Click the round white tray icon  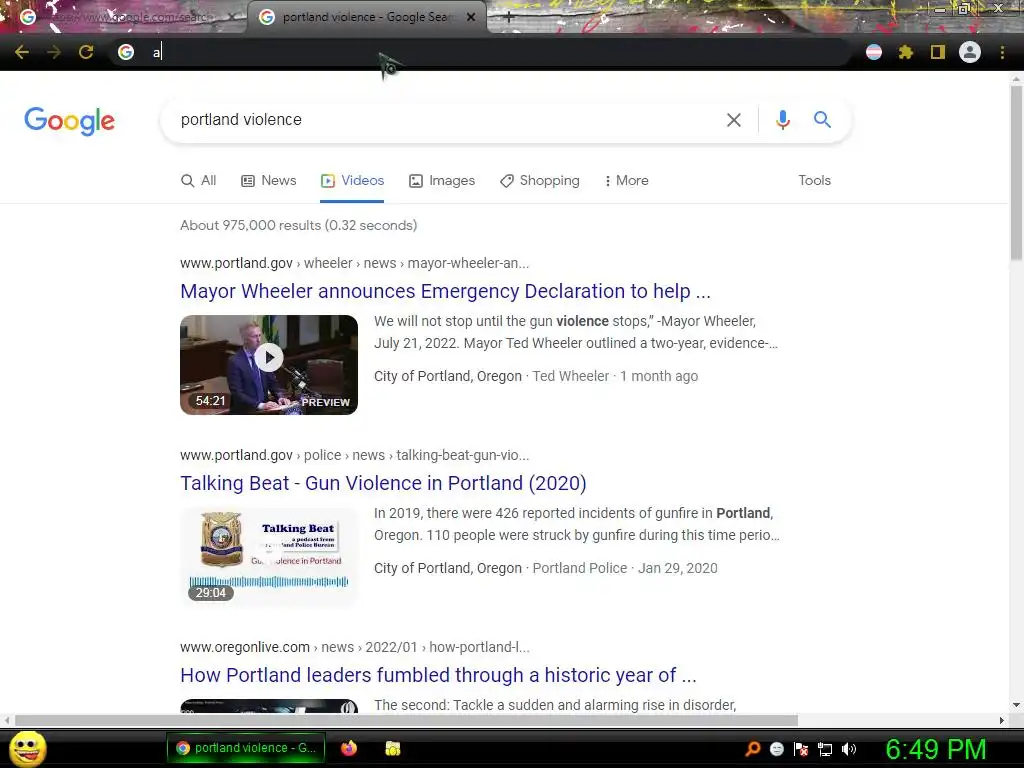(777, 749)
